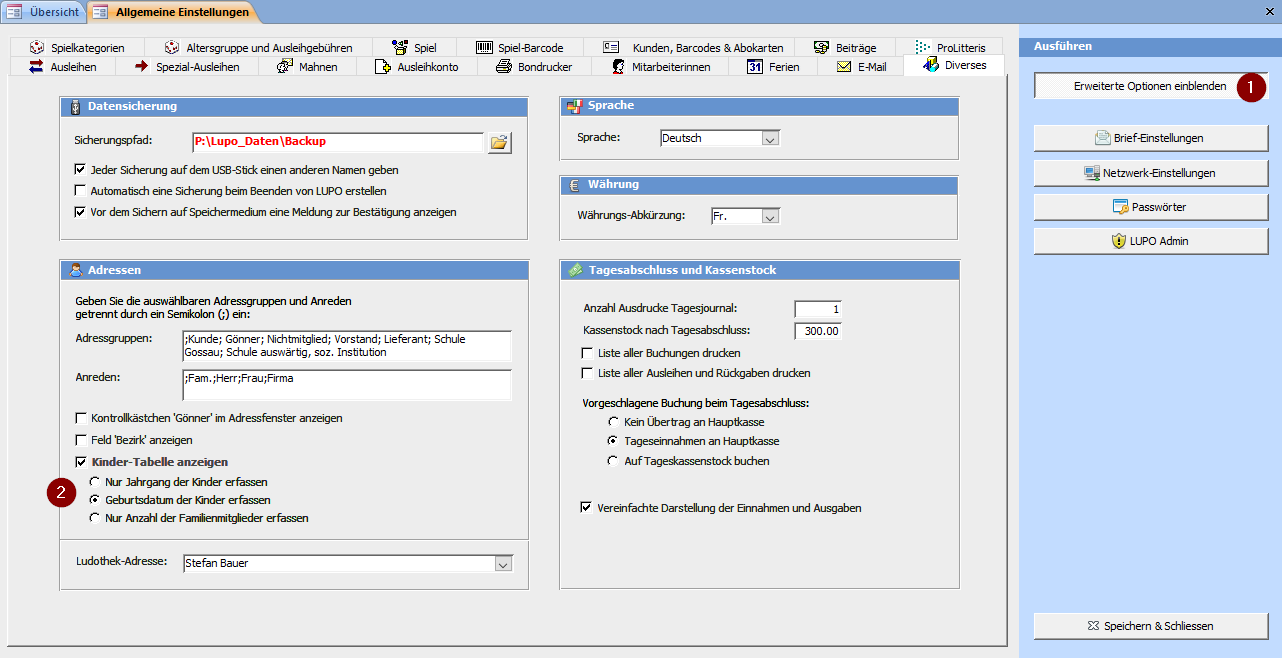Click the Mahnen tab icon
This screenshot has width=1282, height=658.
[284, 67]
